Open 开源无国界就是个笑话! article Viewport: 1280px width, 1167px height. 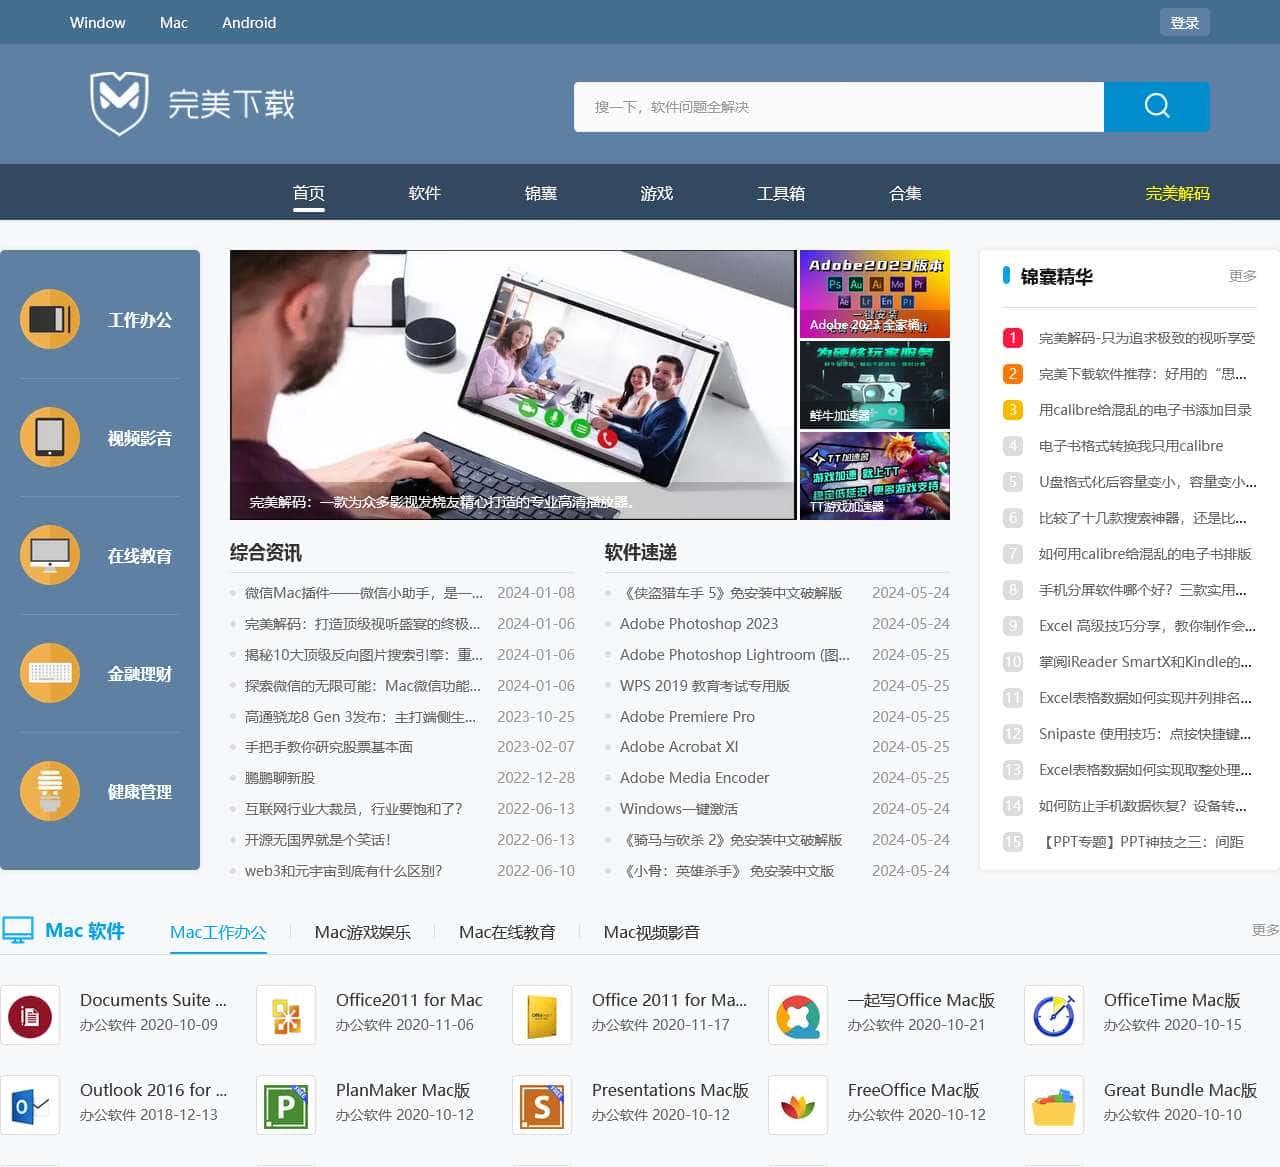tap(318, 840)
